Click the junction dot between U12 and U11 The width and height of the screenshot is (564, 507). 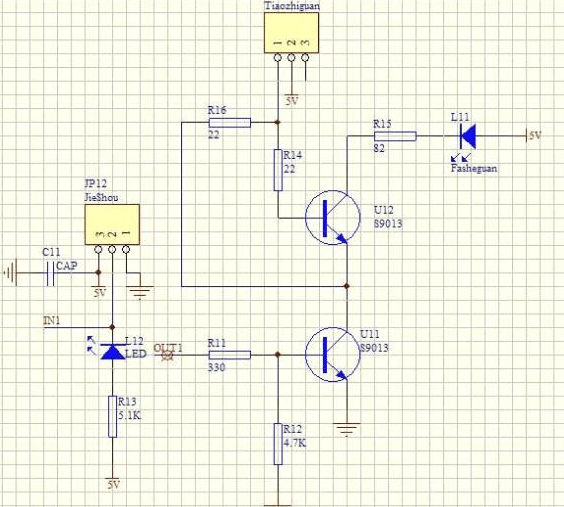point(347,286)
